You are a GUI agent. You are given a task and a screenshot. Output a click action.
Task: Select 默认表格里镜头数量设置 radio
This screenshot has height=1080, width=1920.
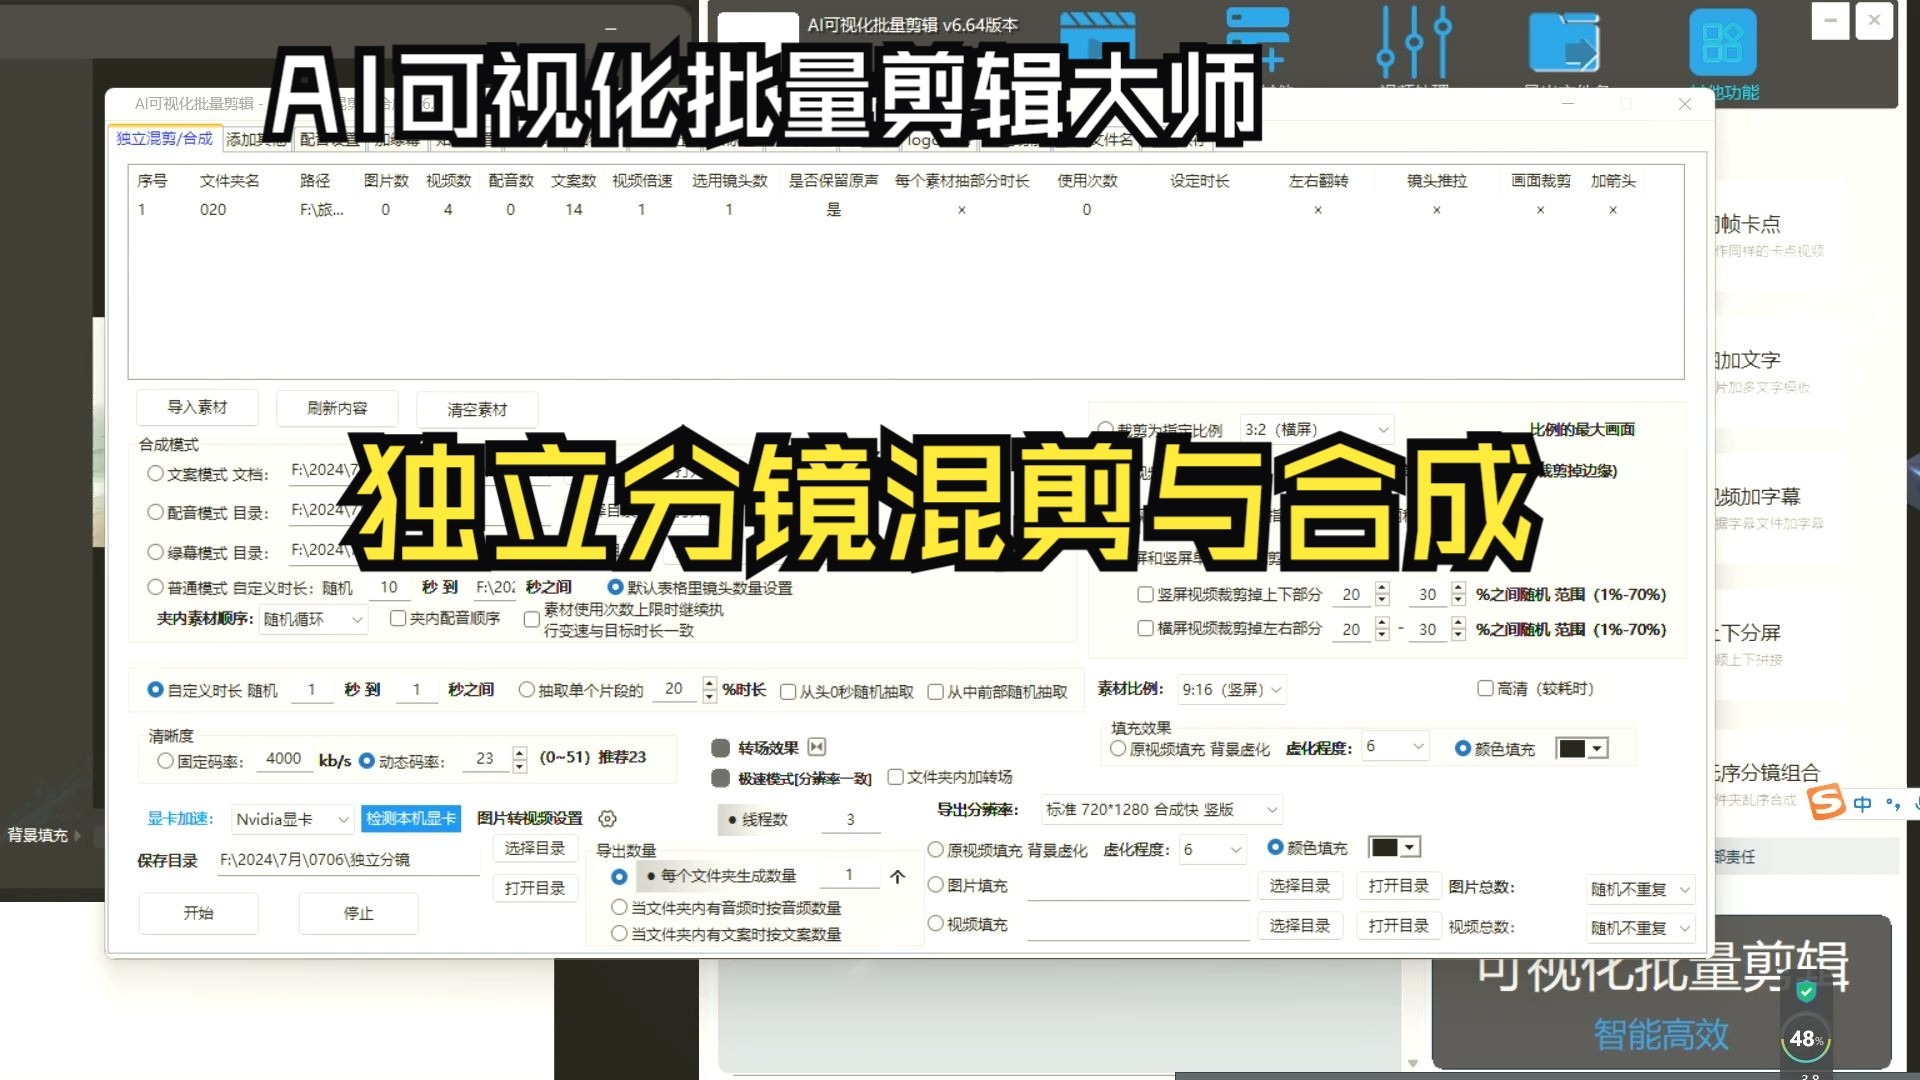pos(615,587)
